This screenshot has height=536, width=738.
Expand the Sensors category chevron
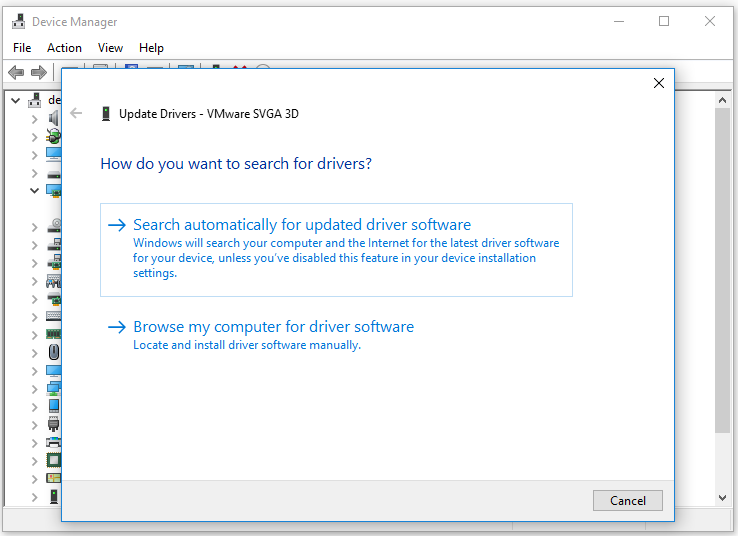point(34,479)
